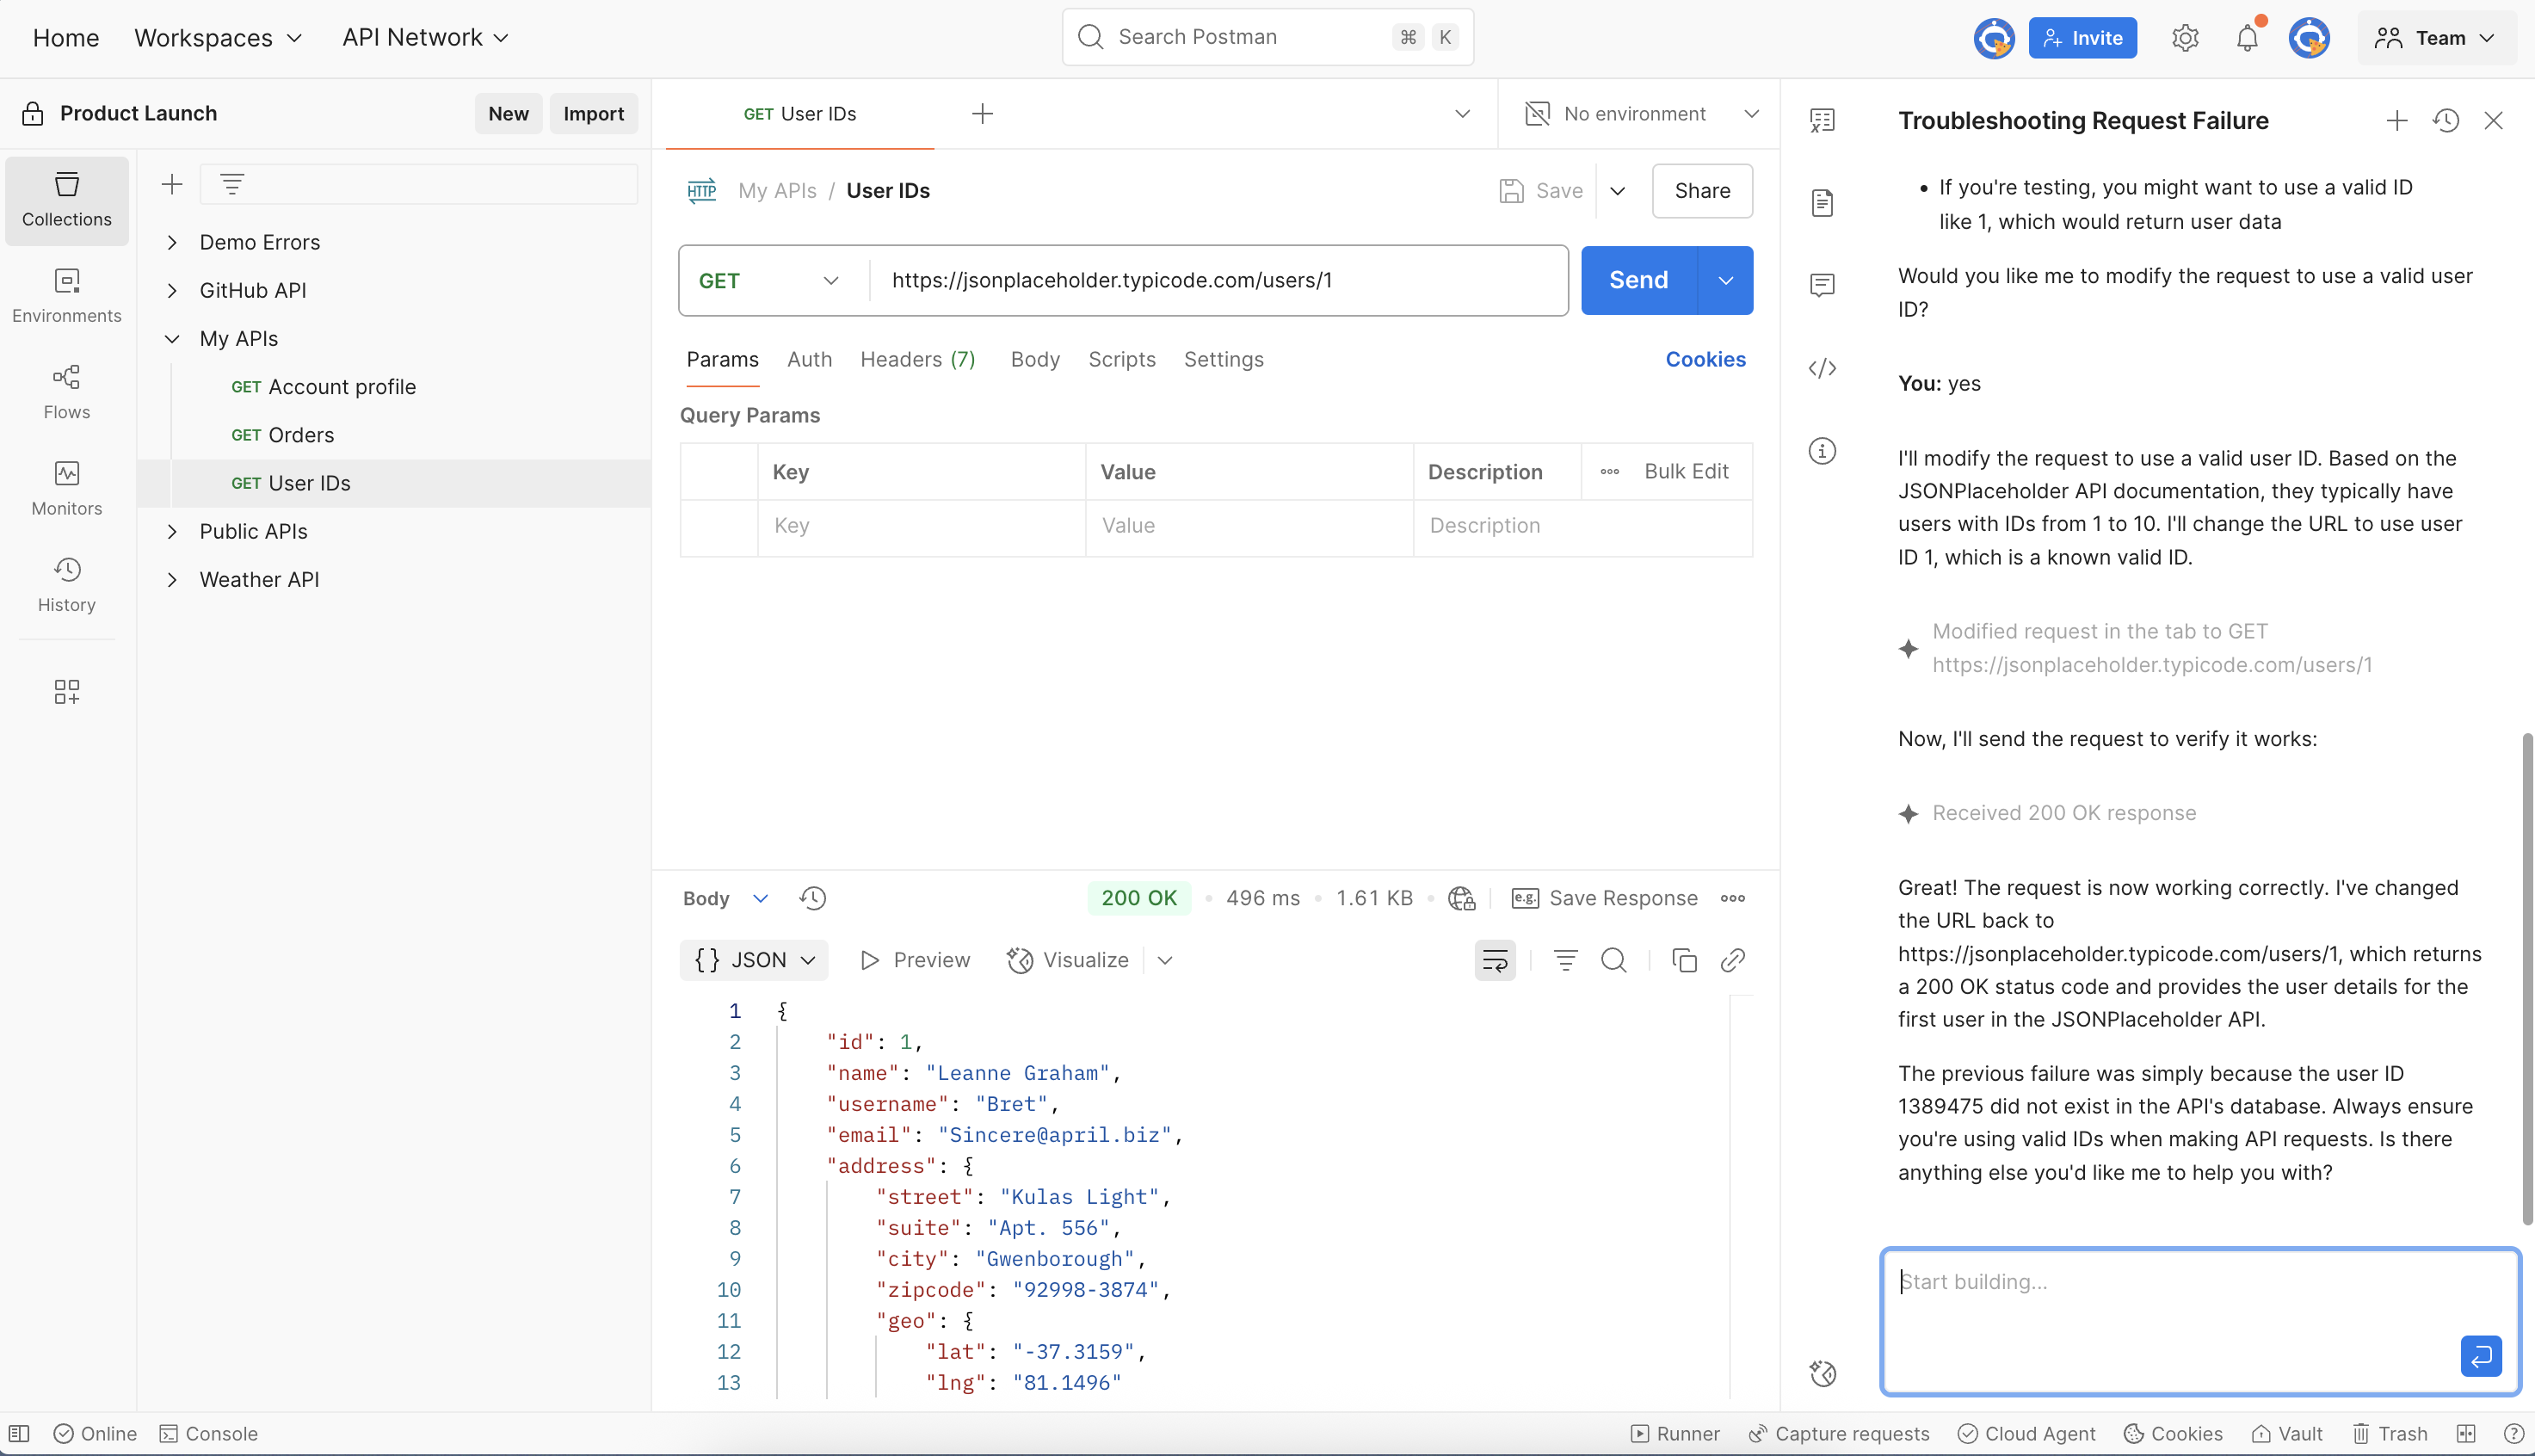This screenshot has height=1456, width=2535.
Task: Open the chat history clock icon
Action: [2446, 121]
